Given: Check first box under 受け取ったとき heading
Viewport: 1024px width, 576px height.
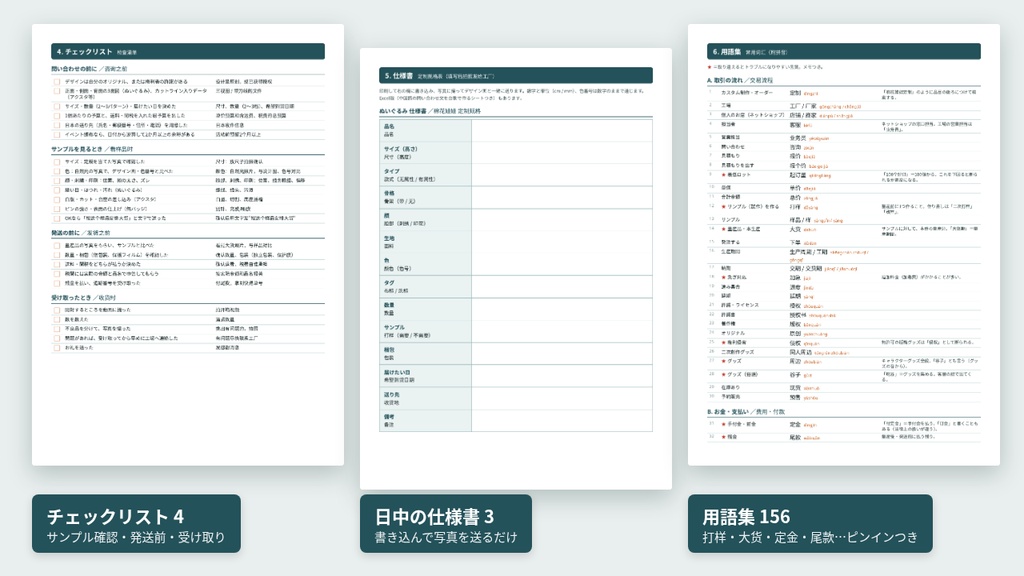Looking at the screenshot, I should (57, 310).
